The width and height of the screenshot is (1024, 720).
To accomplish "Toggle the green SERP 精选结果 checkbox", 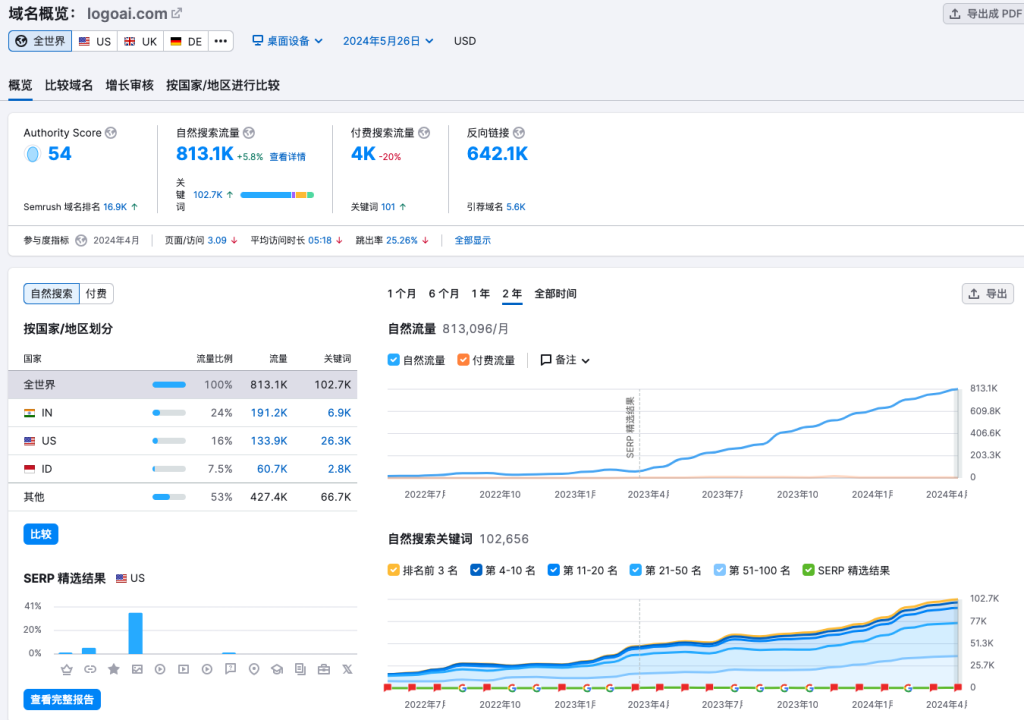I will [x=808, y=570].
